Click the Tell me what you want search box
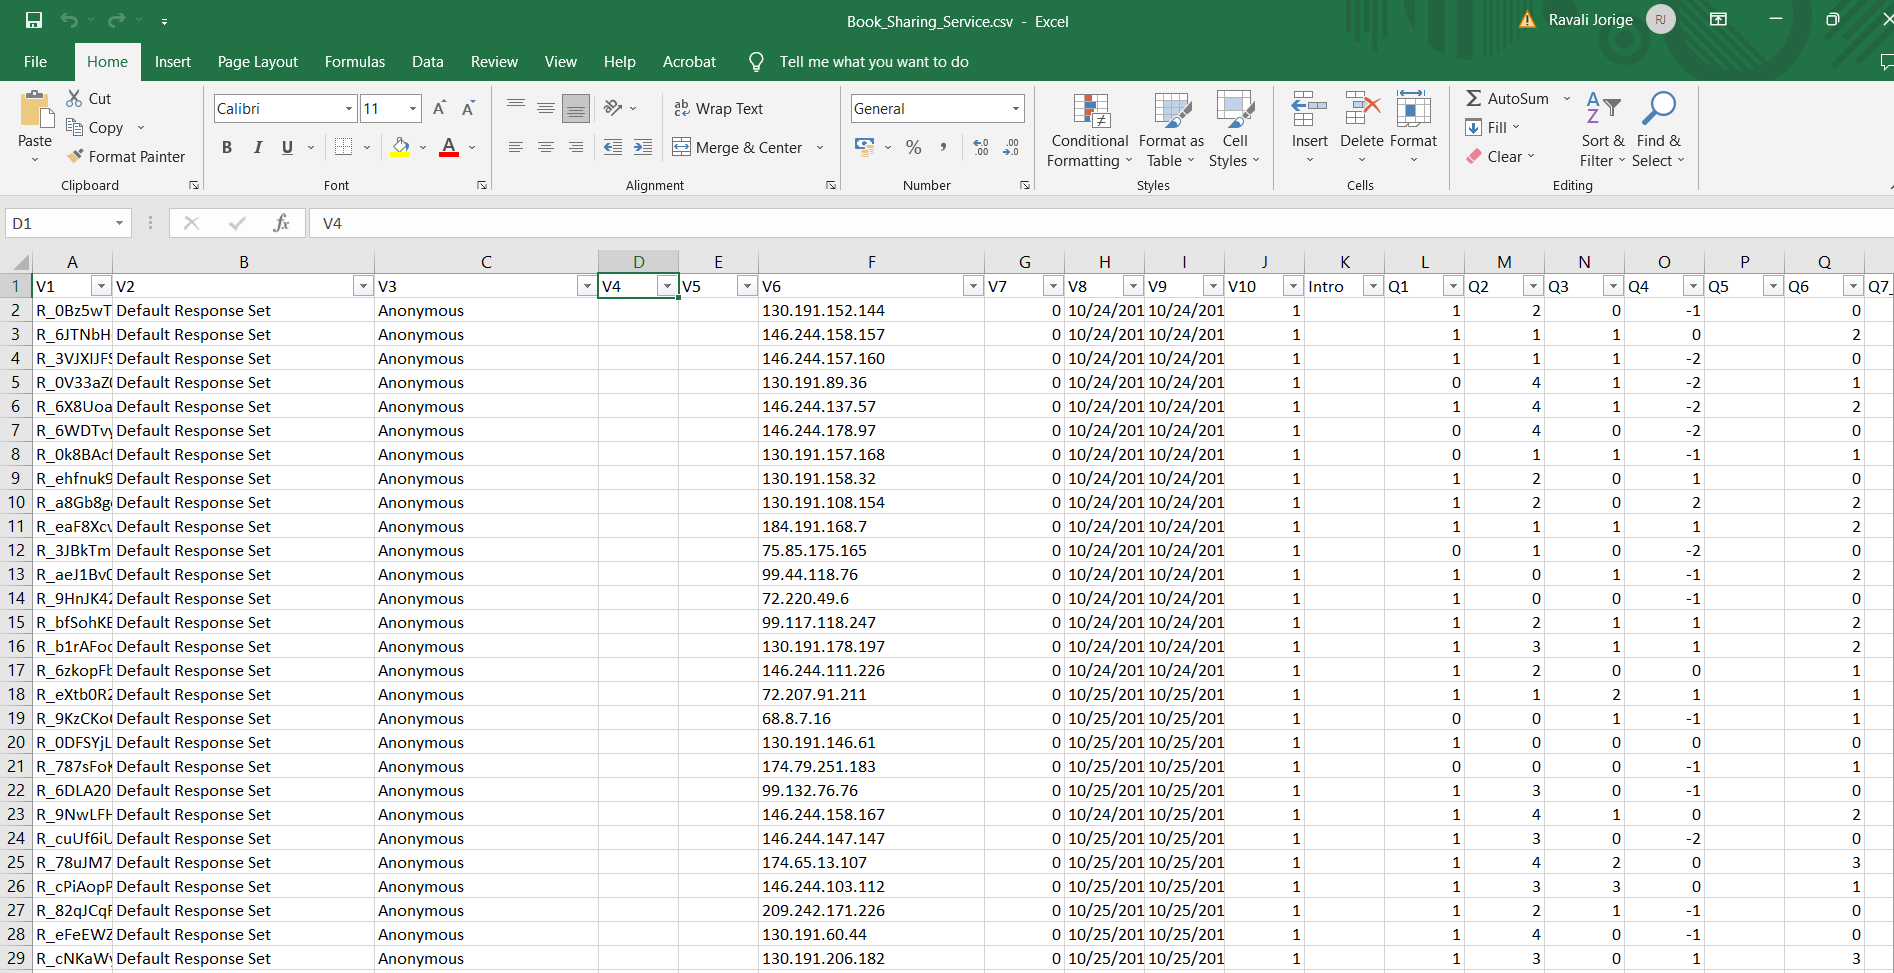 tap(873, 61)
